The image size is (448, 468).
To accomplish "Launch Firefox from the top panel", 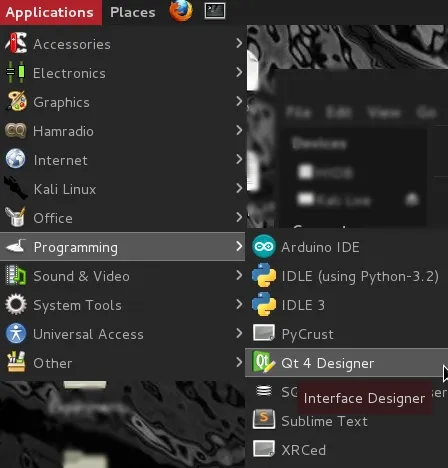I will [181, 11].
